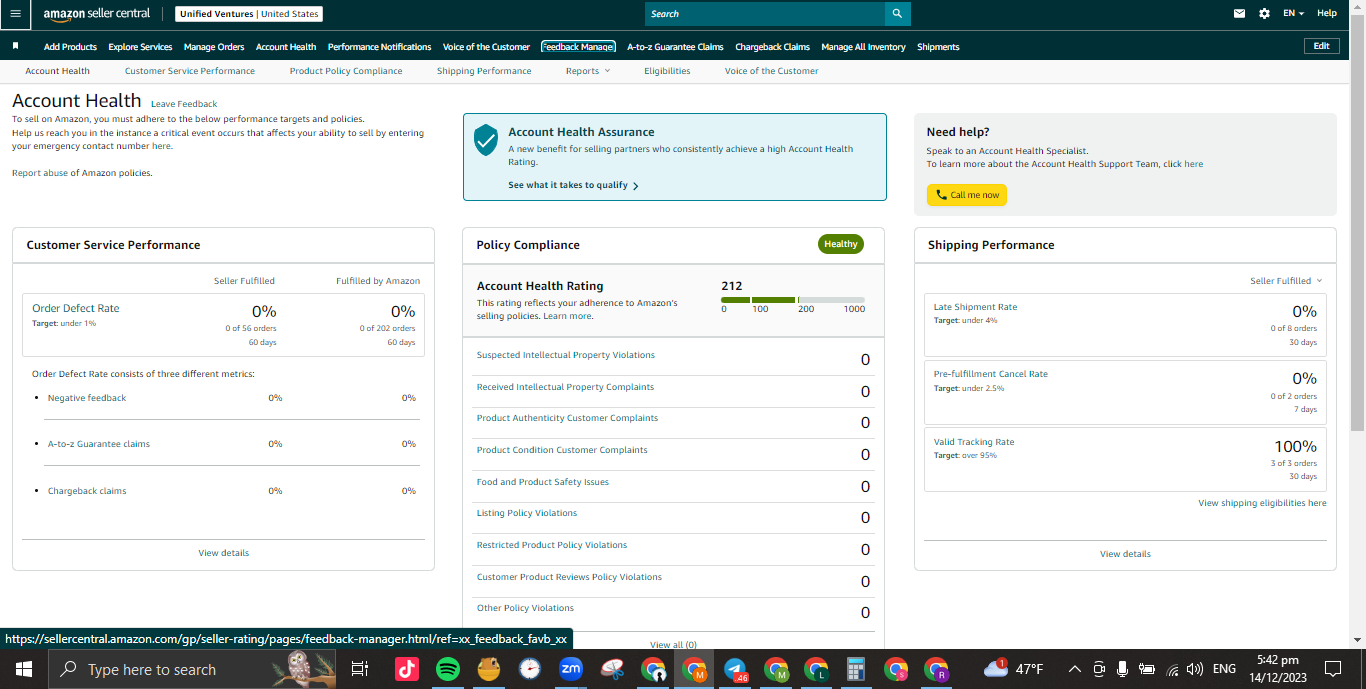Click View details under Customer Service Performance
This screenshot has width=1366, height=689.
[224, 553]
